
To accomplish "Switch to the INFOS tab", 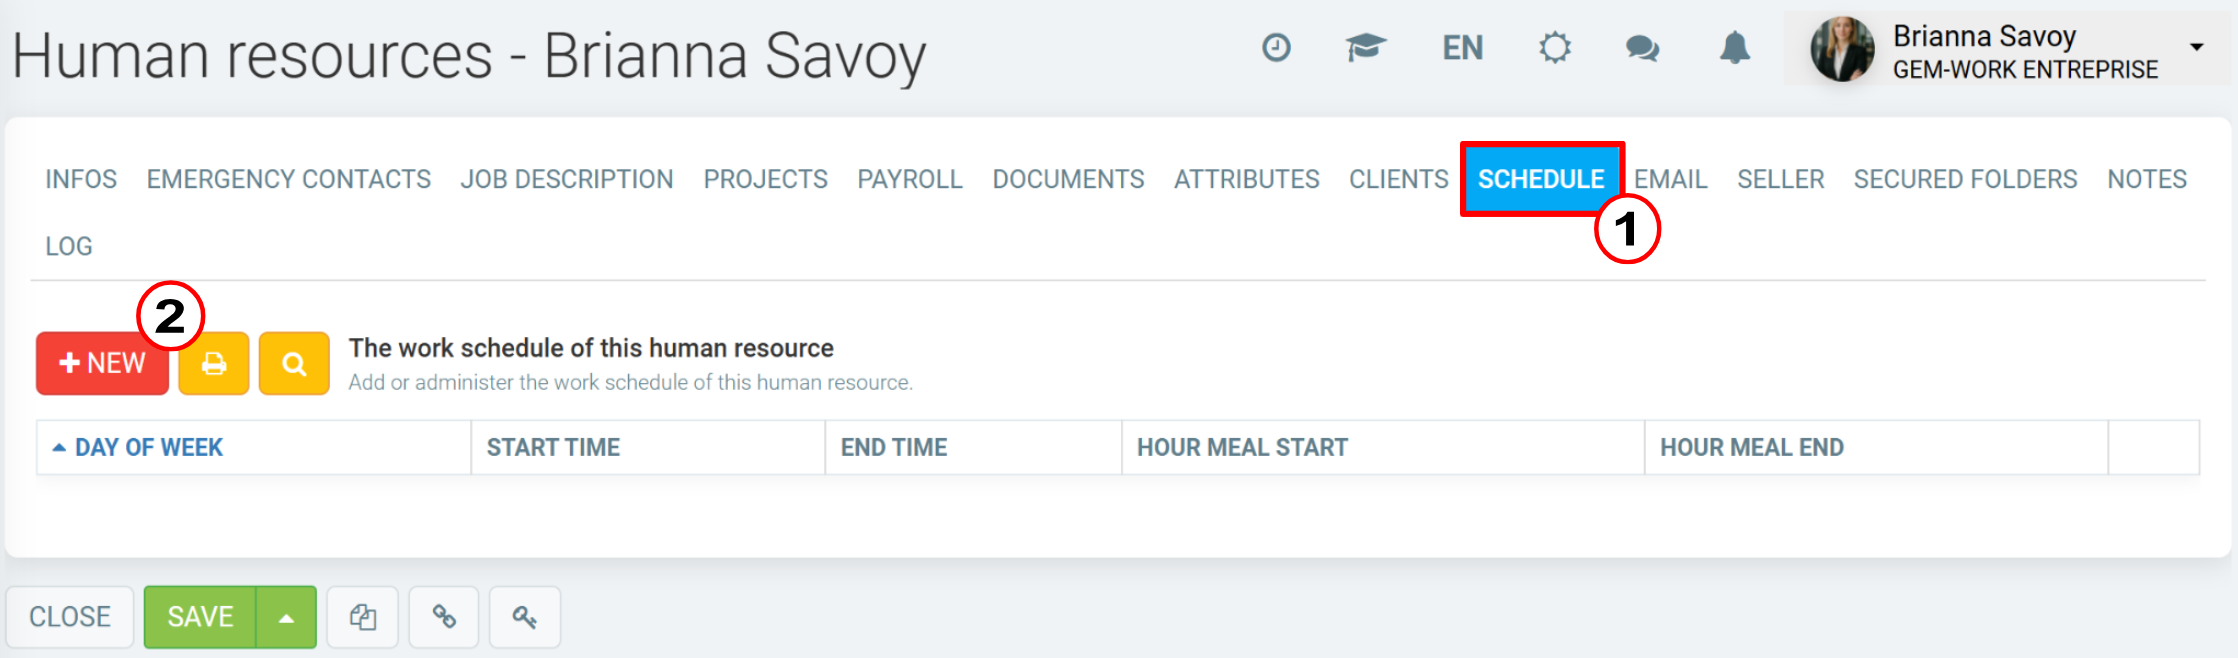I will coord(81,179).
